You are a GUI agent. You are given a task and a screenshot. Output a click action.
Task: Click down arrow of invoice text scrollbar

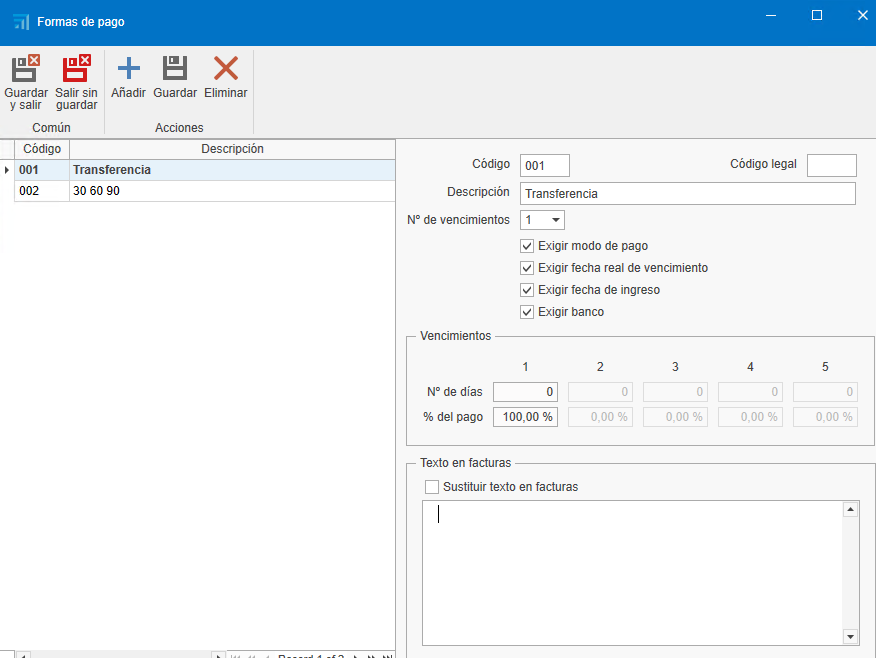coord(850,637)
